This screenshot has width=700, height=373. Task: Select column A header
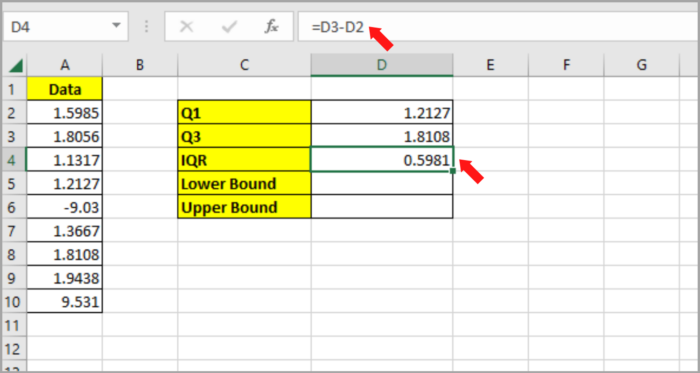click(x=65, y=65)
